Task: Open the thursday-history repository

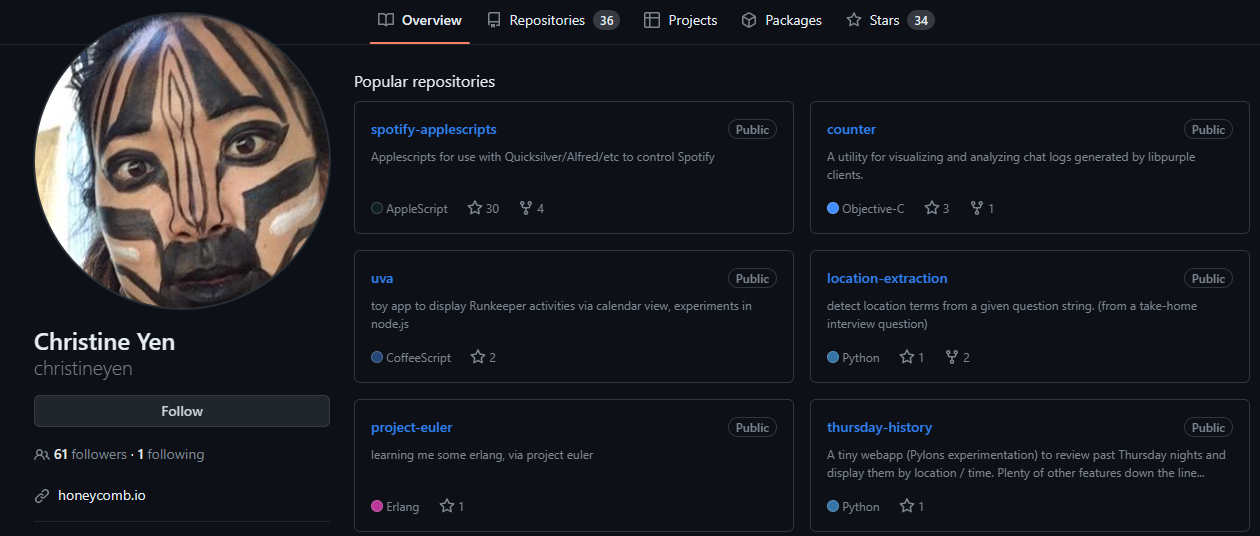Action: click(879, 427)
